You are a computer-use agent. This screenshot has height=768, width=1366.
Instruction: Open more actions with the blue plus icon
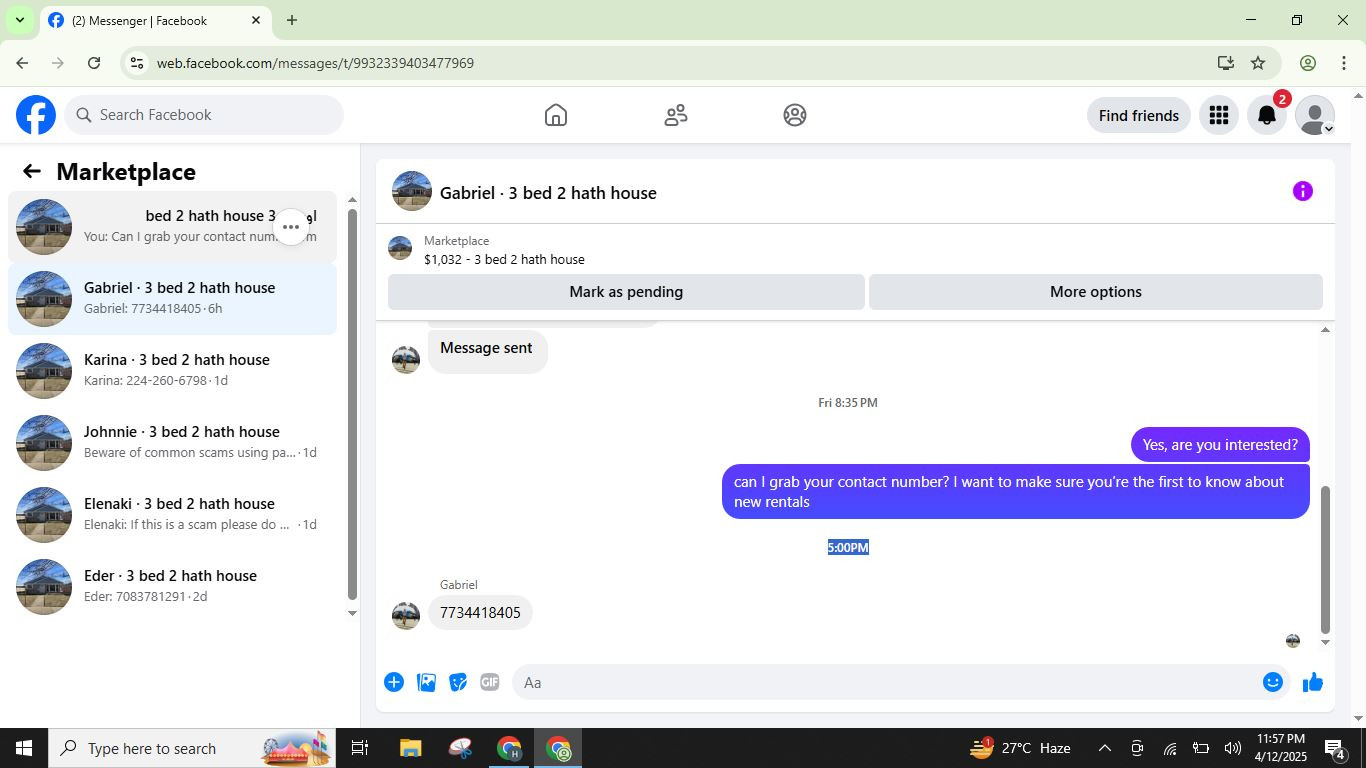pos(394,682)
